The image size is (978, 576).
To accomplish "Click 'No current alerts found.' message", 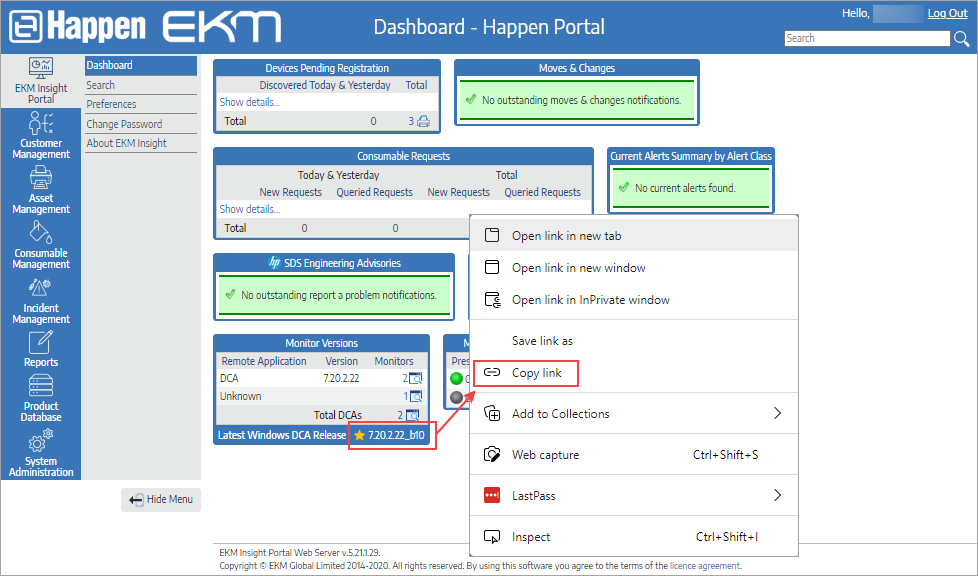I will click(x=685, y=188).
